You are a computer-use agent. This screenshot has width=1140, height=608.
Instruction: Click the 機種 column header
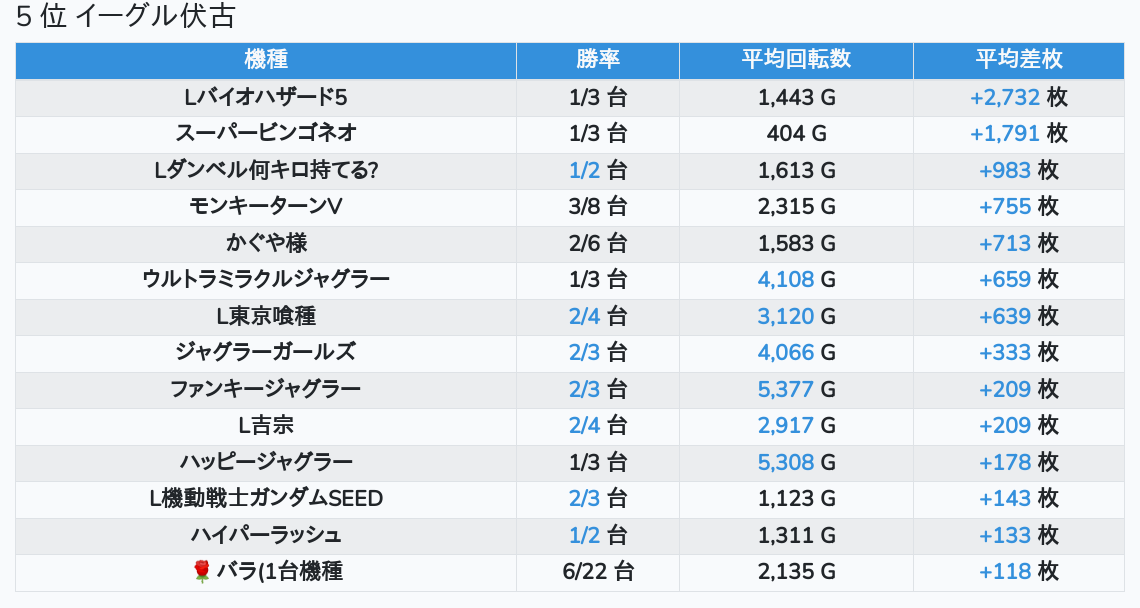[266, 60]
